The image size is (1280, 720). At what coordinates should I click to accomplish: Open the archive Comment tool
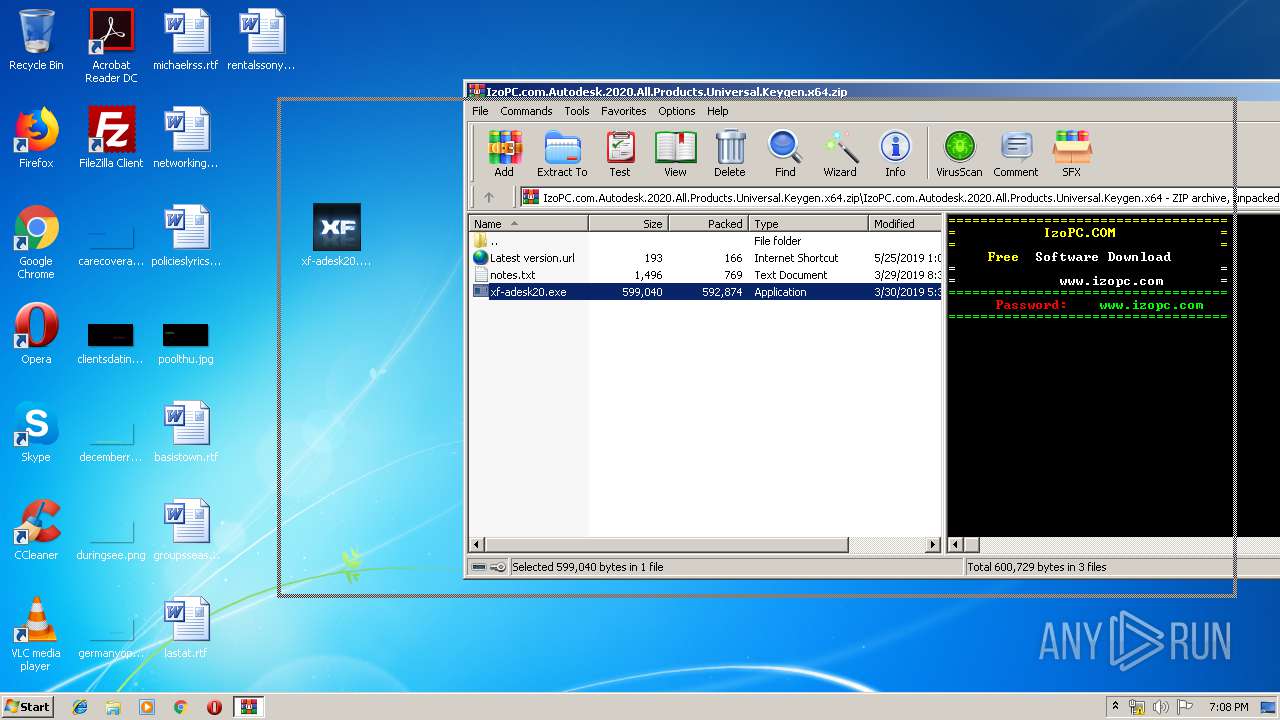(1016, 154)
